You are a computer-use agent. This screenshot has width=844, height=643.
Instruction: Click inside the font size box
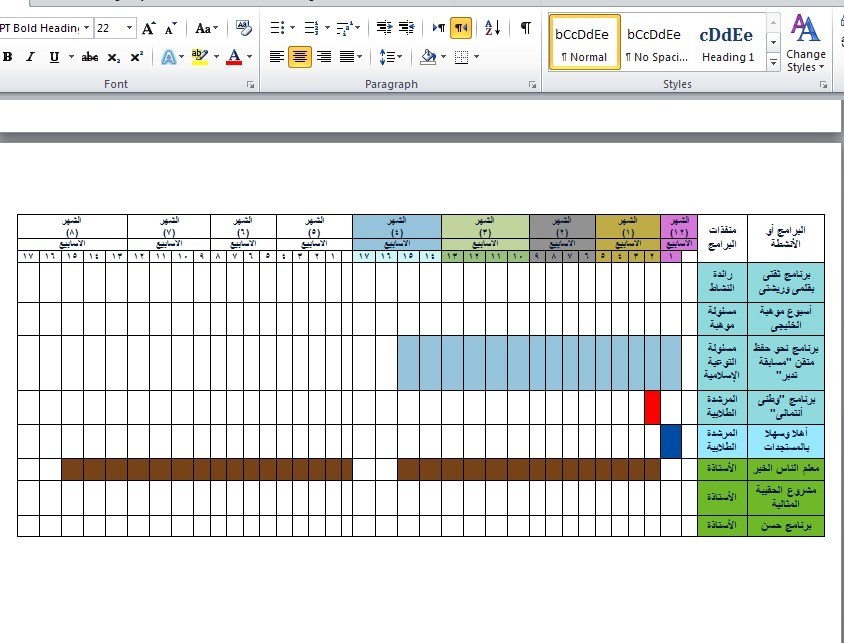click(x=109, y=28)
